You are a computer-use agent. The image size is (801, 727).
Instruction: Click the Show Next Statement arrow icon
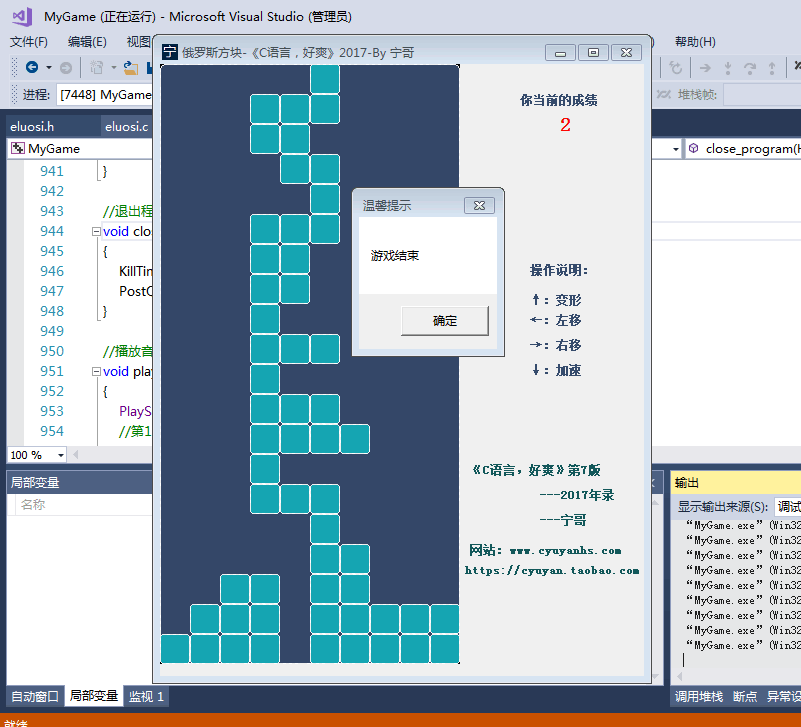705,67
